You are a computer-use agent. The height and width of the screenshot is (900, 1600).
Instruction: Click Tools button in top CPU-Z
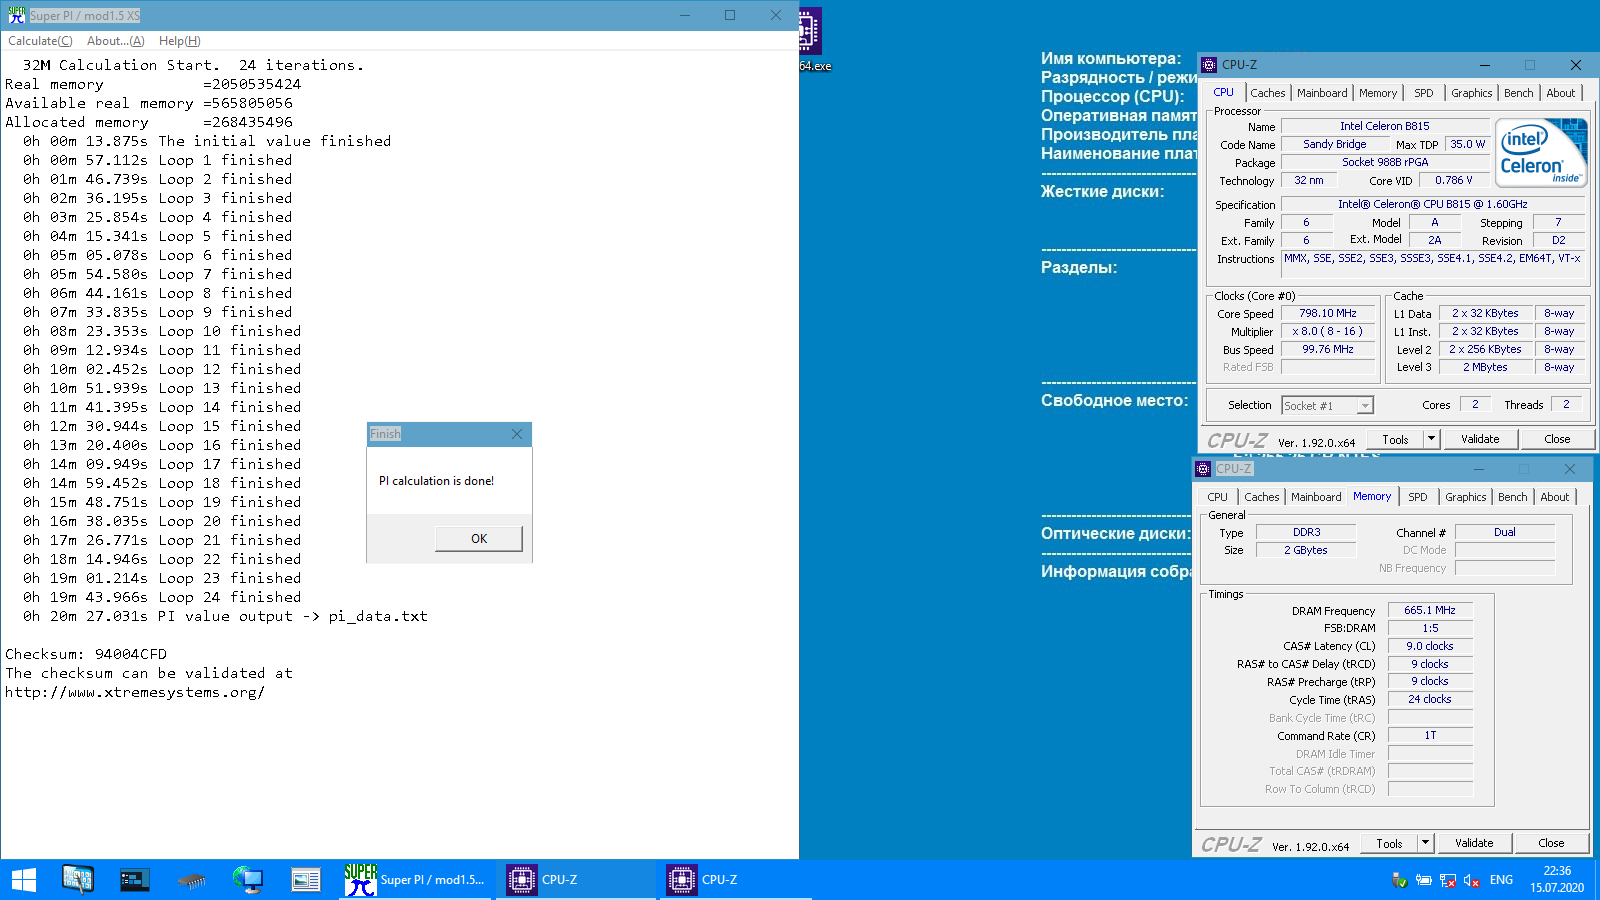click(x=1395, y=439)
